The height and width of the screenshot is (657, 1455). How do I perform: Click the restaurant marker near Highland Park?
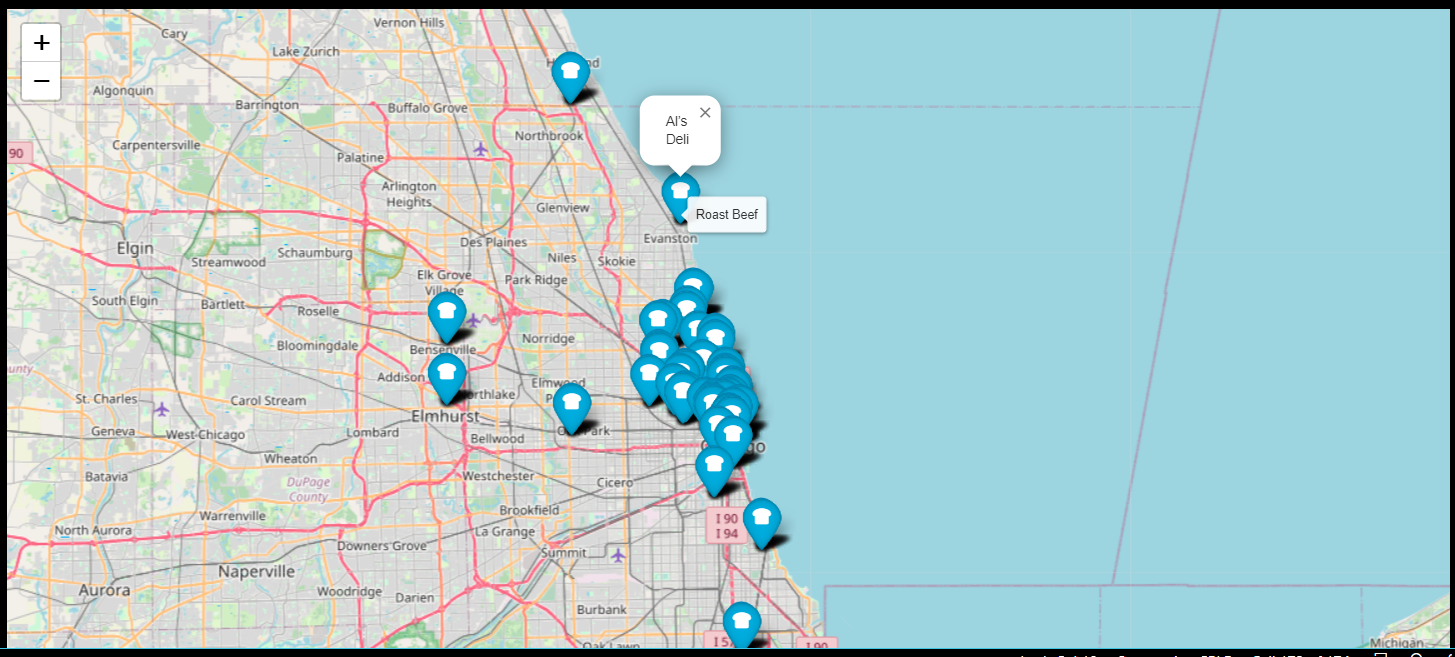tap(570, 77)
